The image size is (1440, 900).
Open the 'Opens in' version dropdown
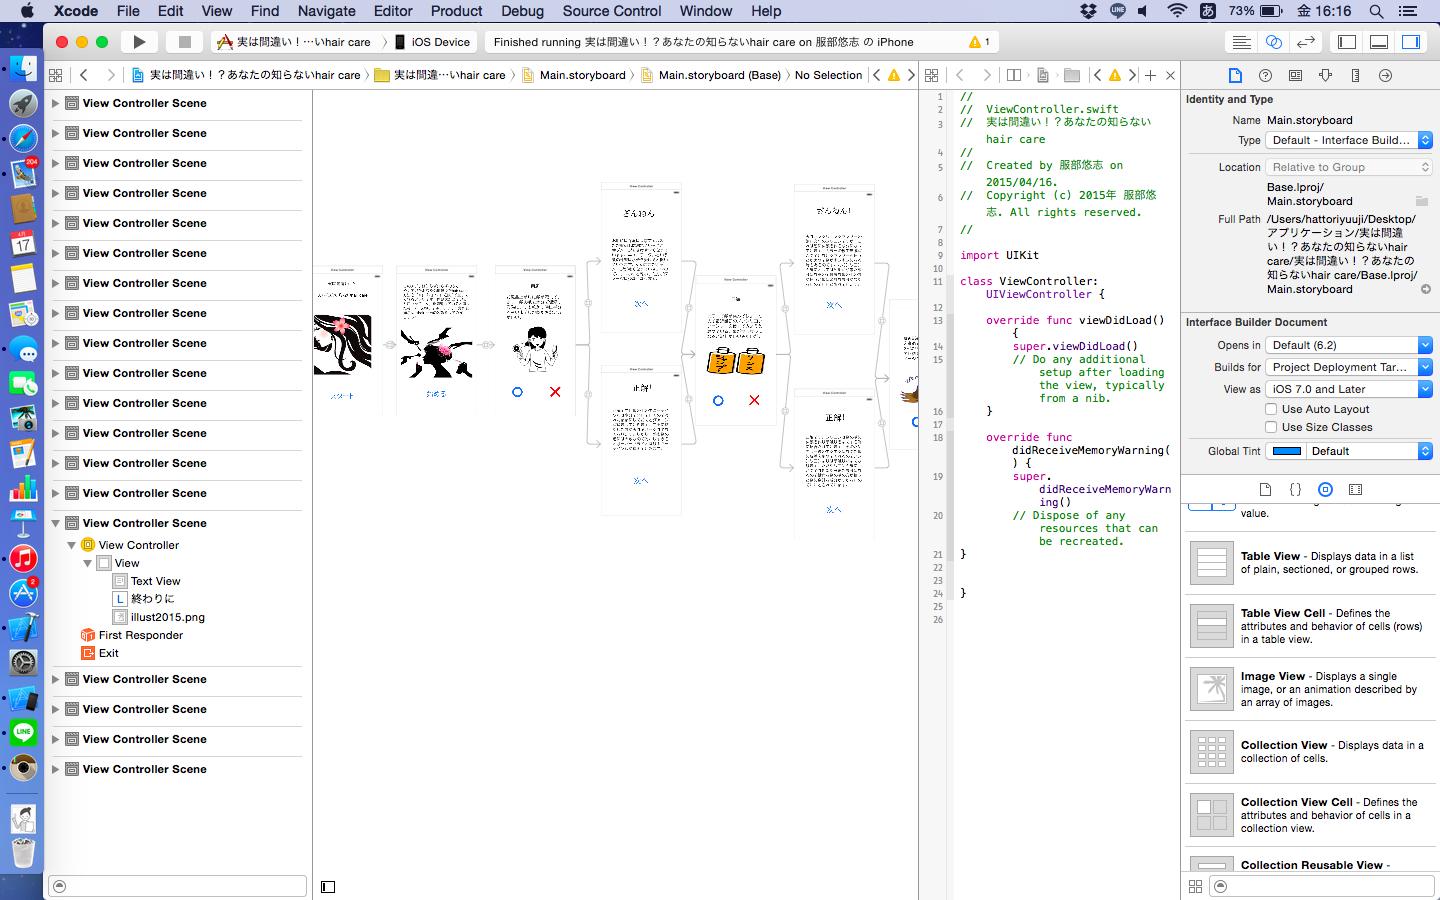click(x=1349, y=345)
